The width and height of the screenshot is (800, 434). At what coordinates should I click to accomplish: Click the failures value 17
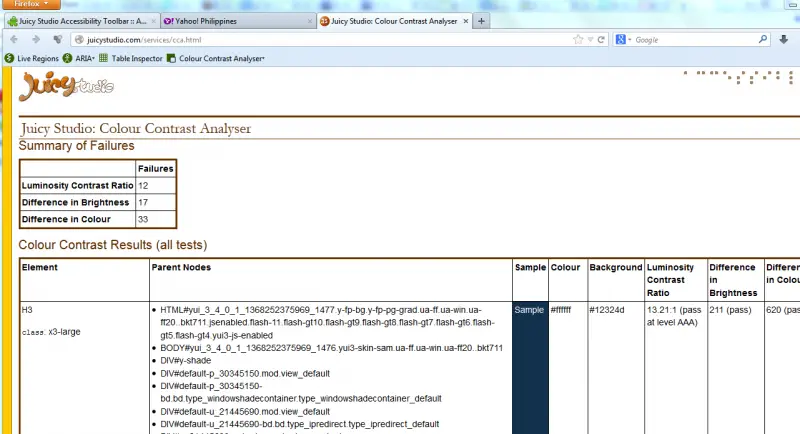[143, 202]
